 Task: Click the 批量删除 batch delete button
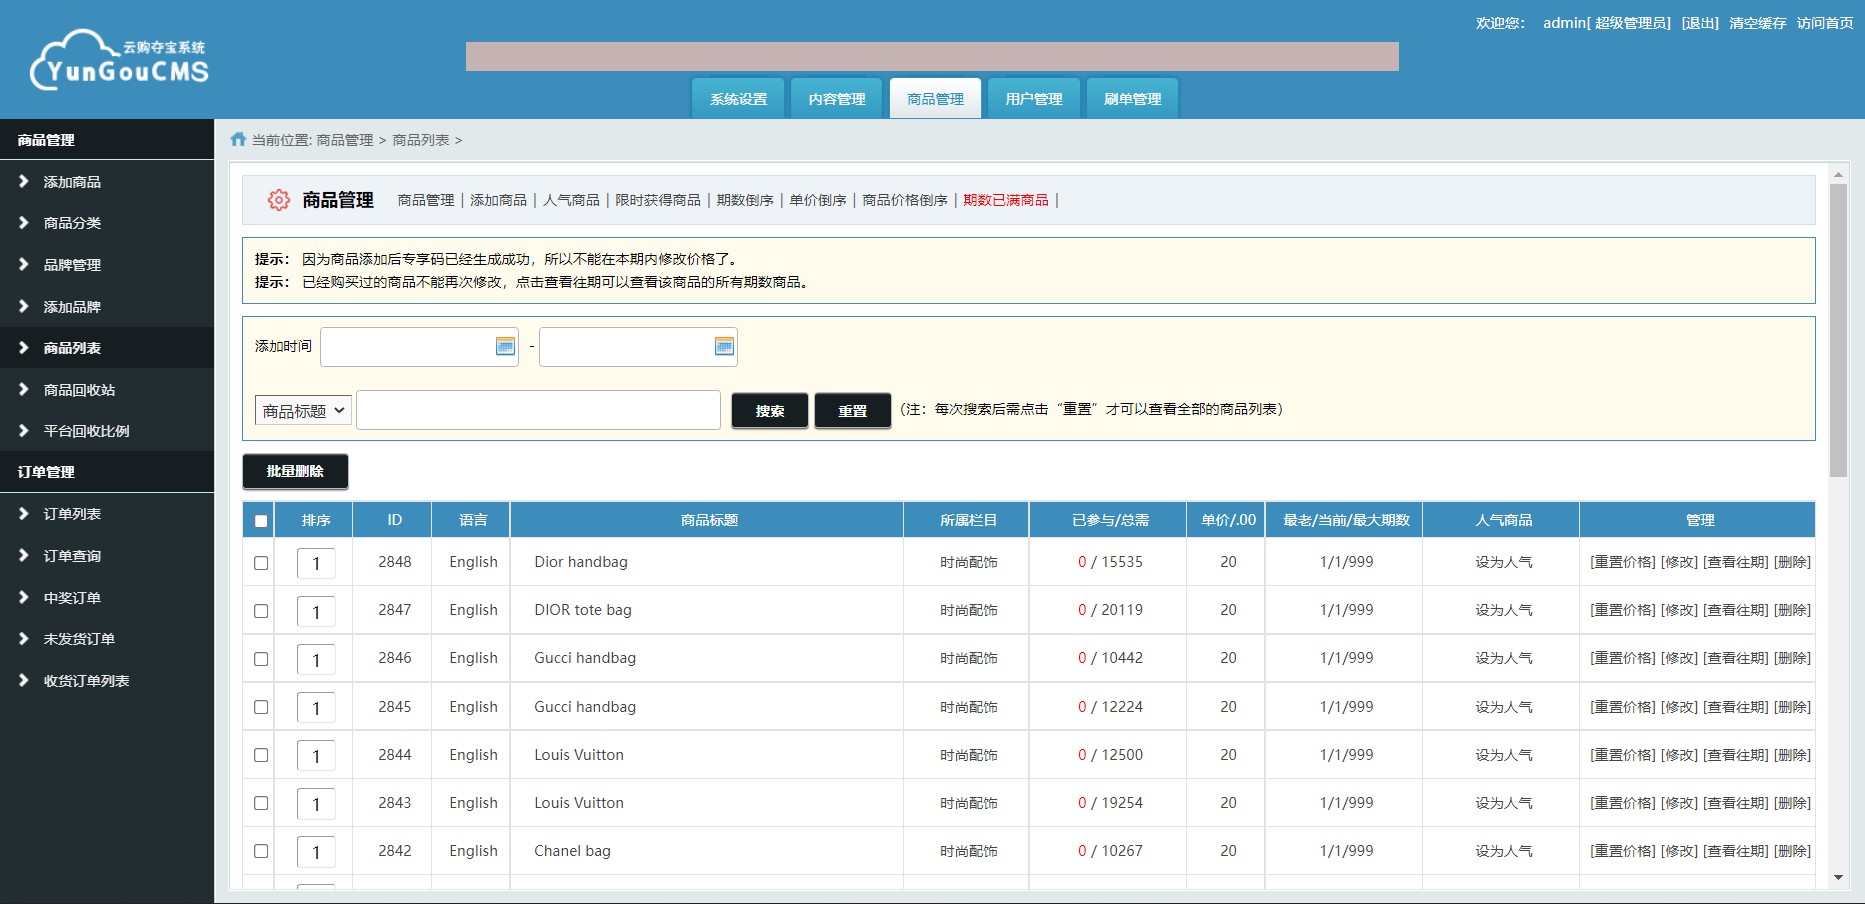point(295,471)
